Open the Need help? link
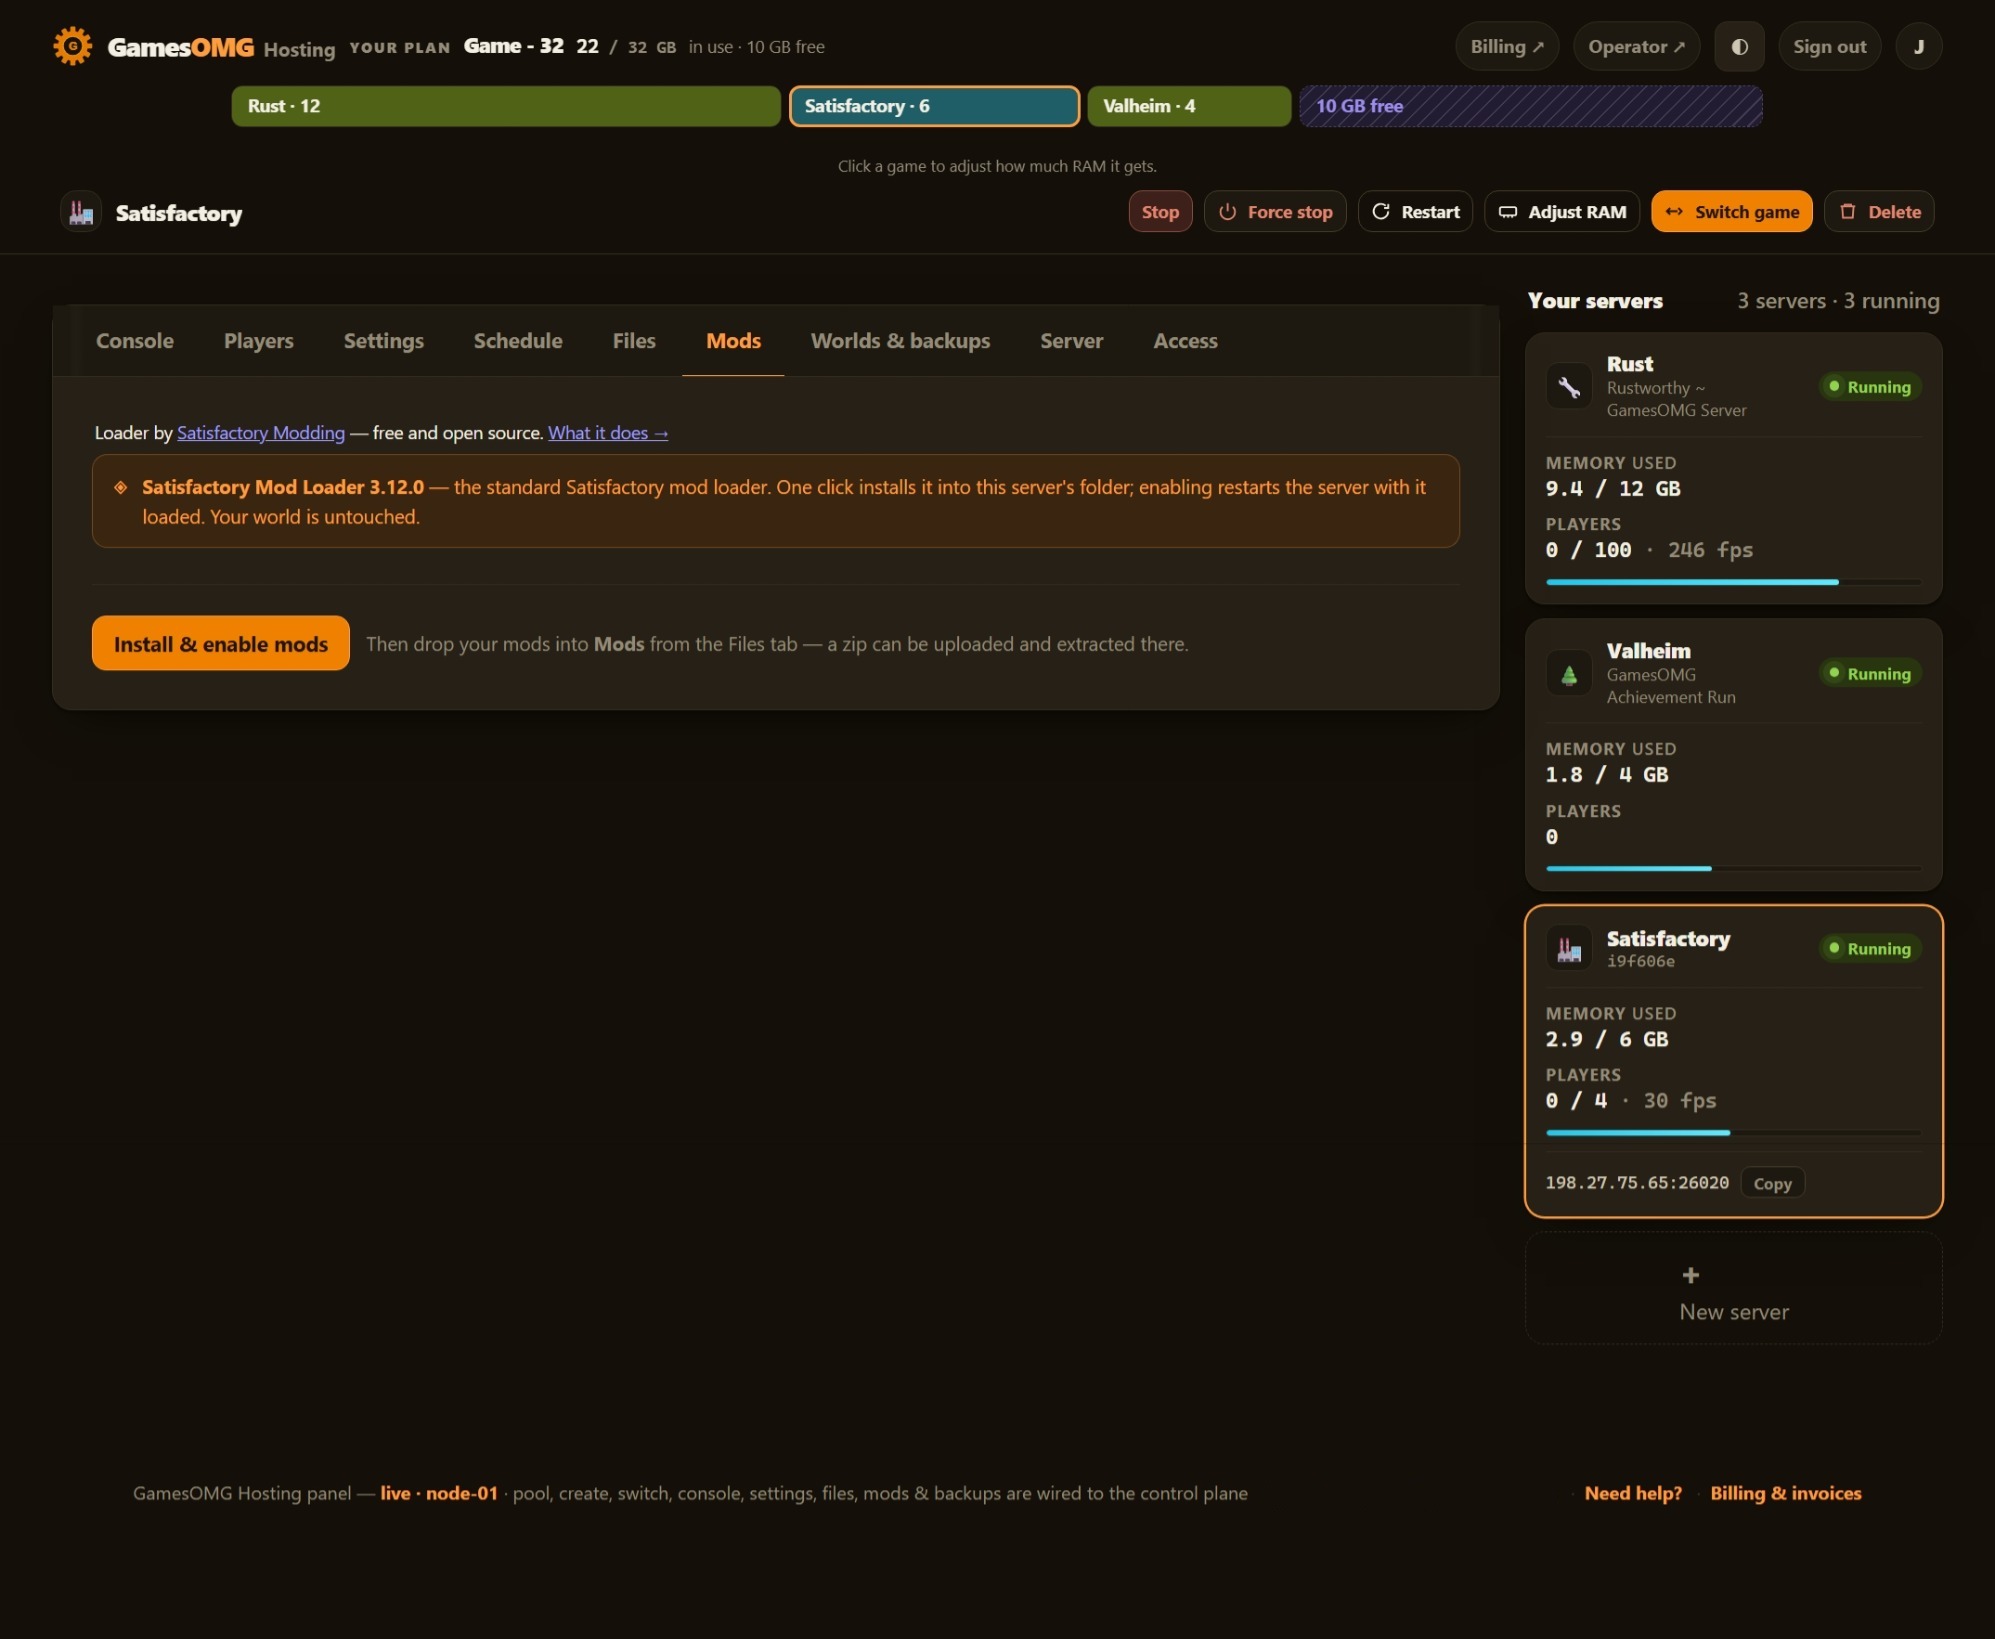 tap(1633, 1493)
